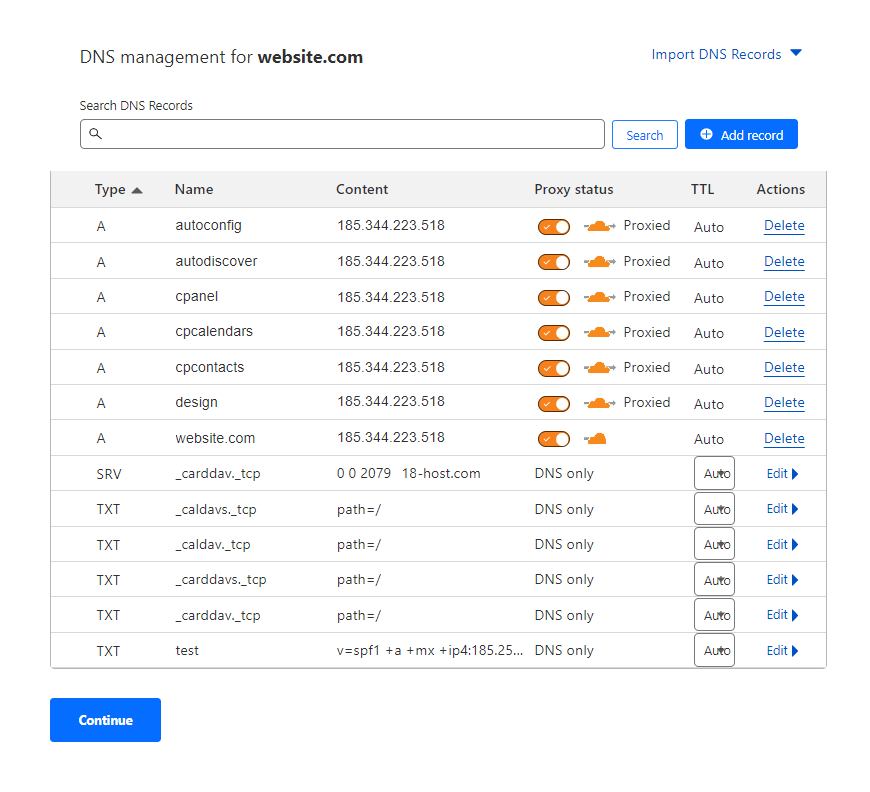Click the sort arrow beside the Type column
The image size is (870, 792).
point(137,190)
